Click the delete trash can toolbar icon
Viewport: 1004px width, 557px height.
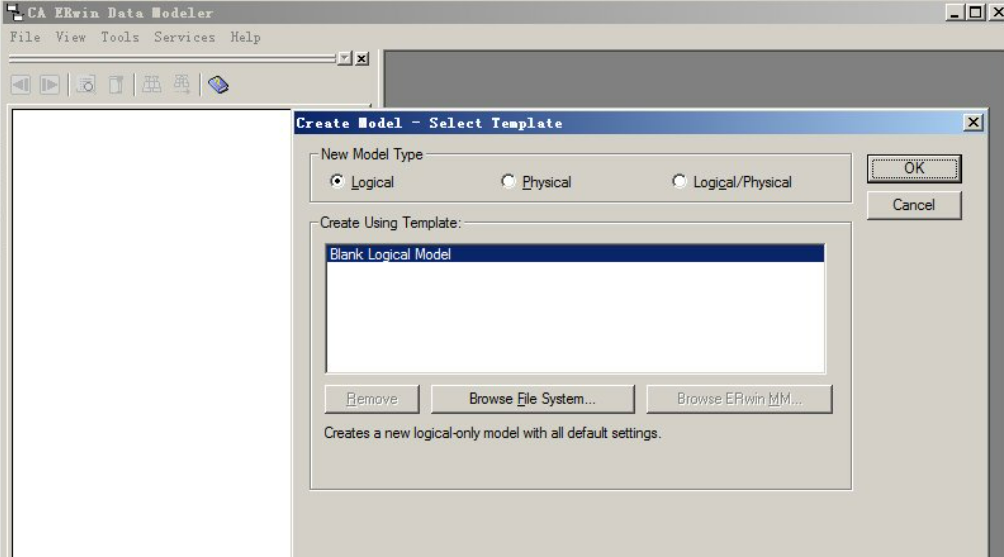tap(116, 85)
